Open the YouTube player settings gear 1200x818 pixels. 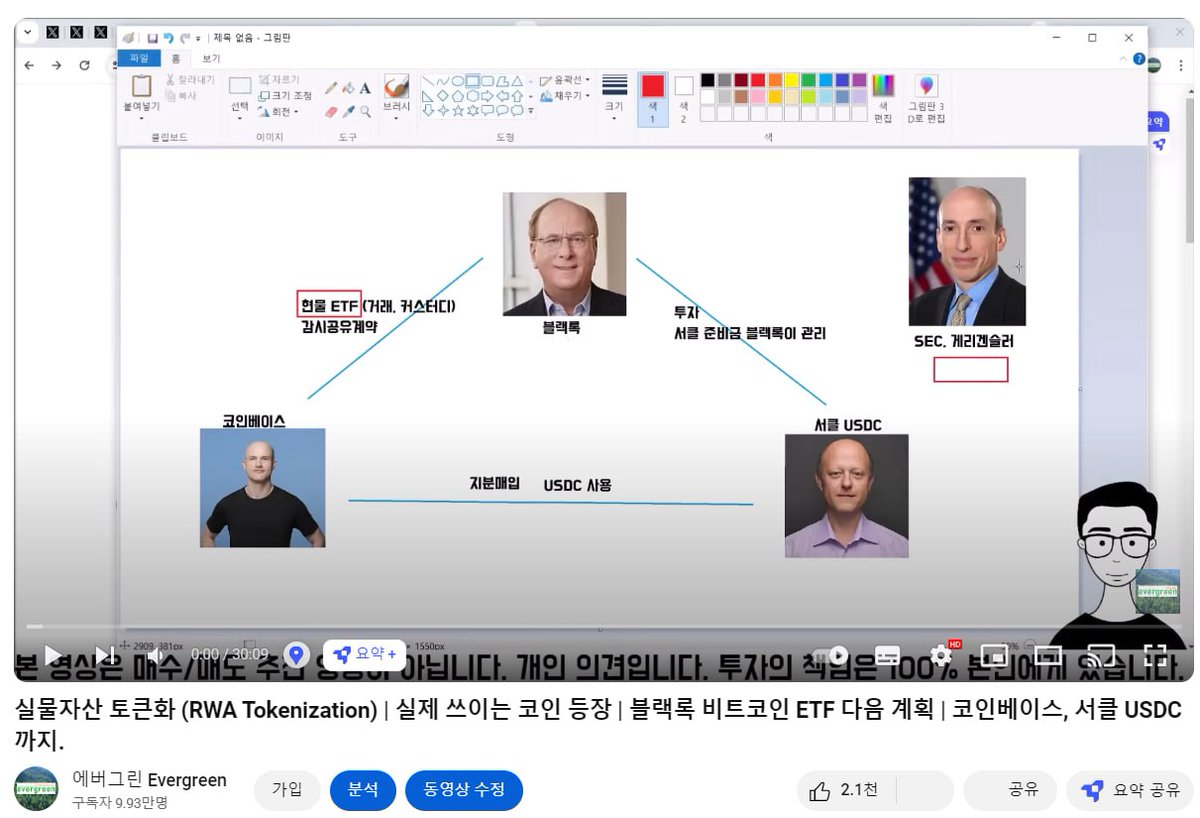pyautogui.click(x=941, y=656)
